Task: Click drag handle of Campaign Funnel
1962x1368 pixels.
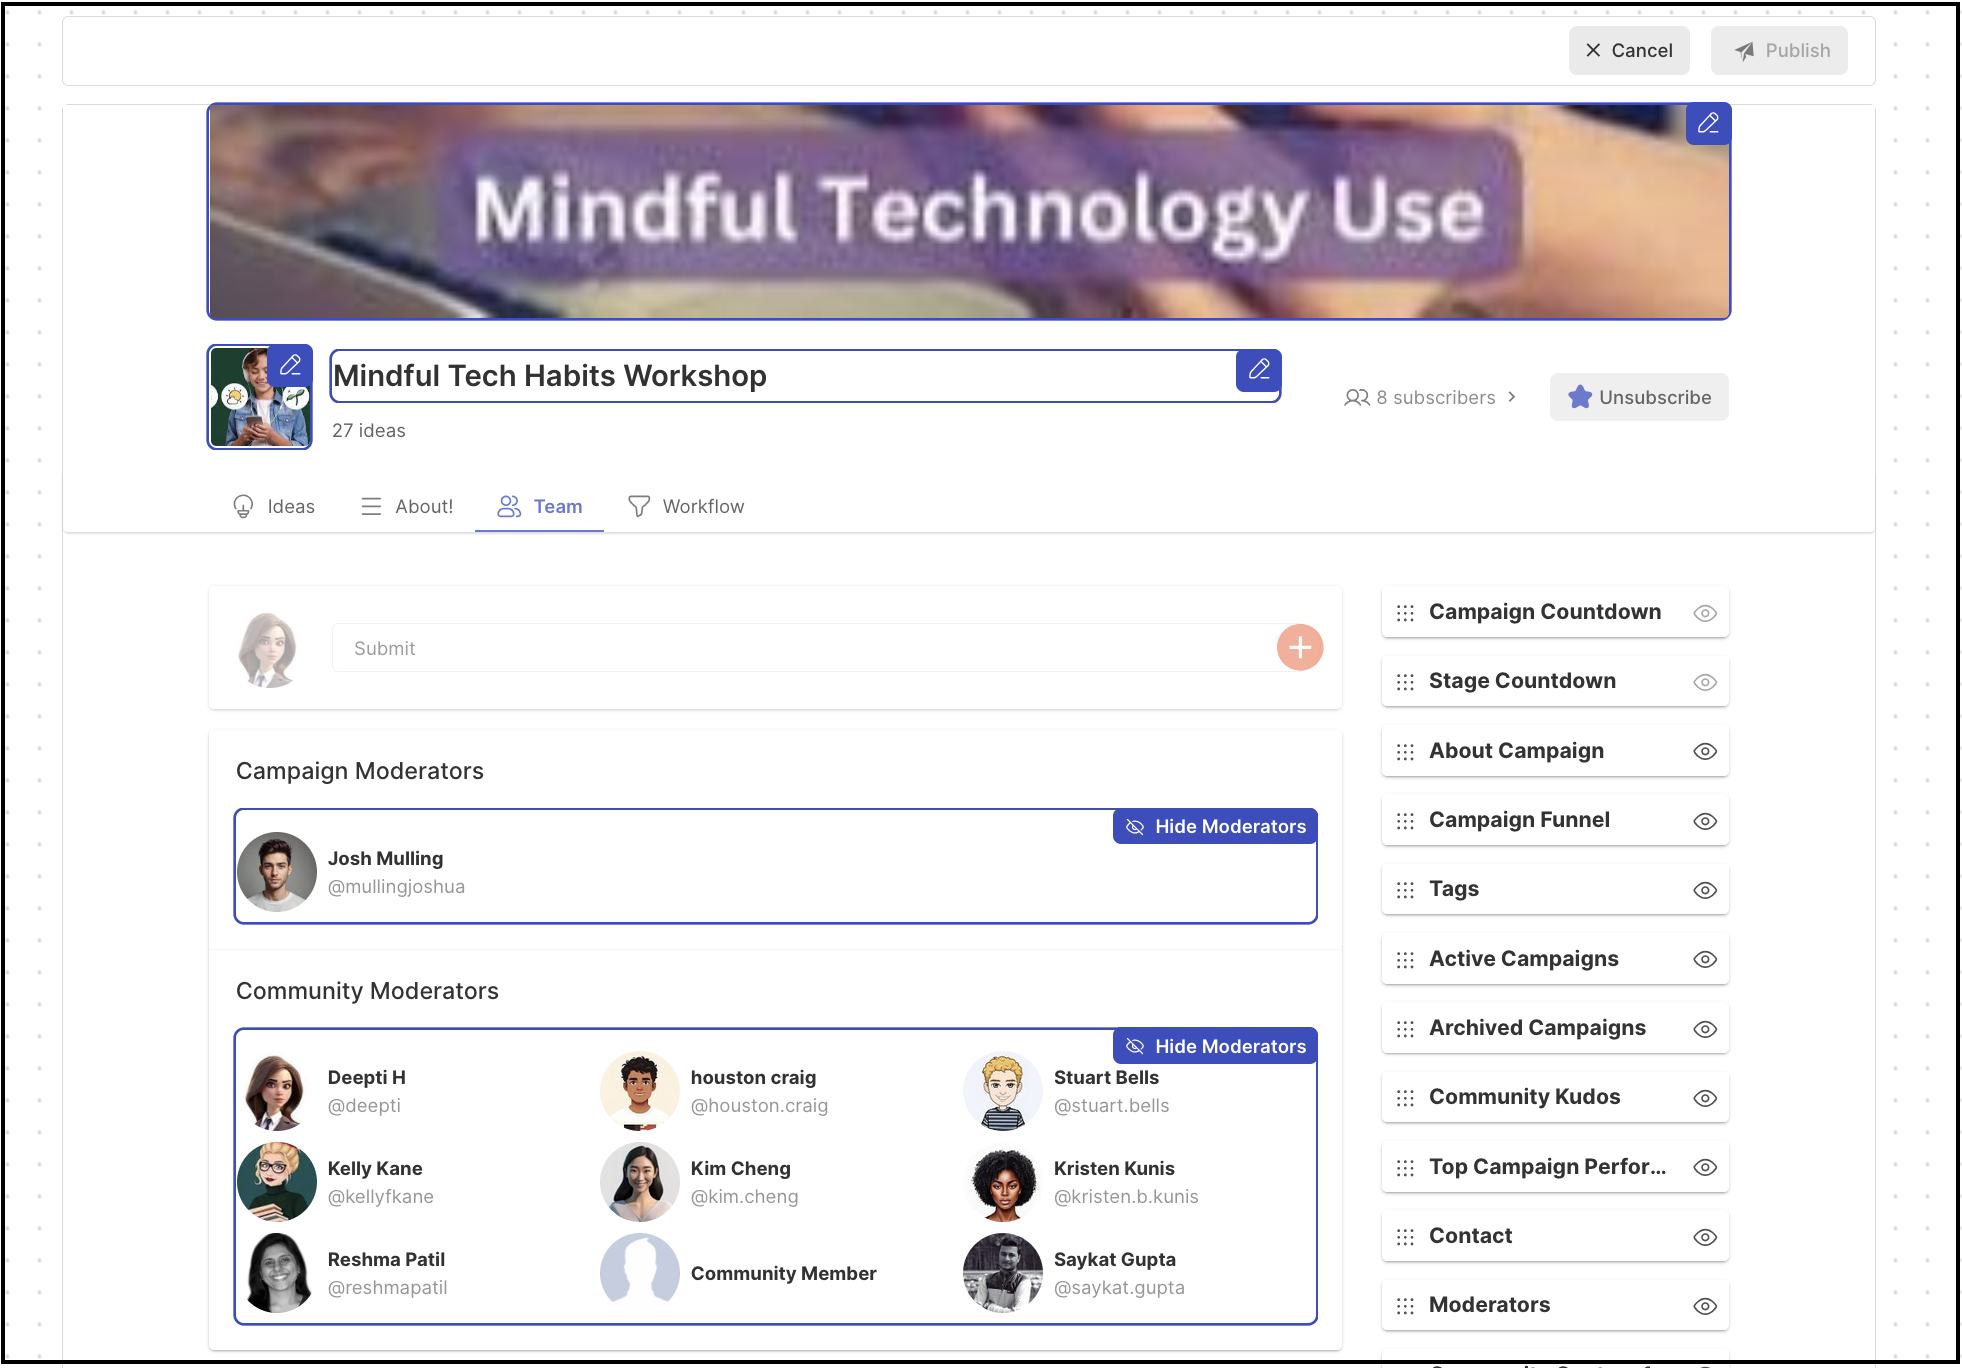Action: click(x=1405, y=821)
